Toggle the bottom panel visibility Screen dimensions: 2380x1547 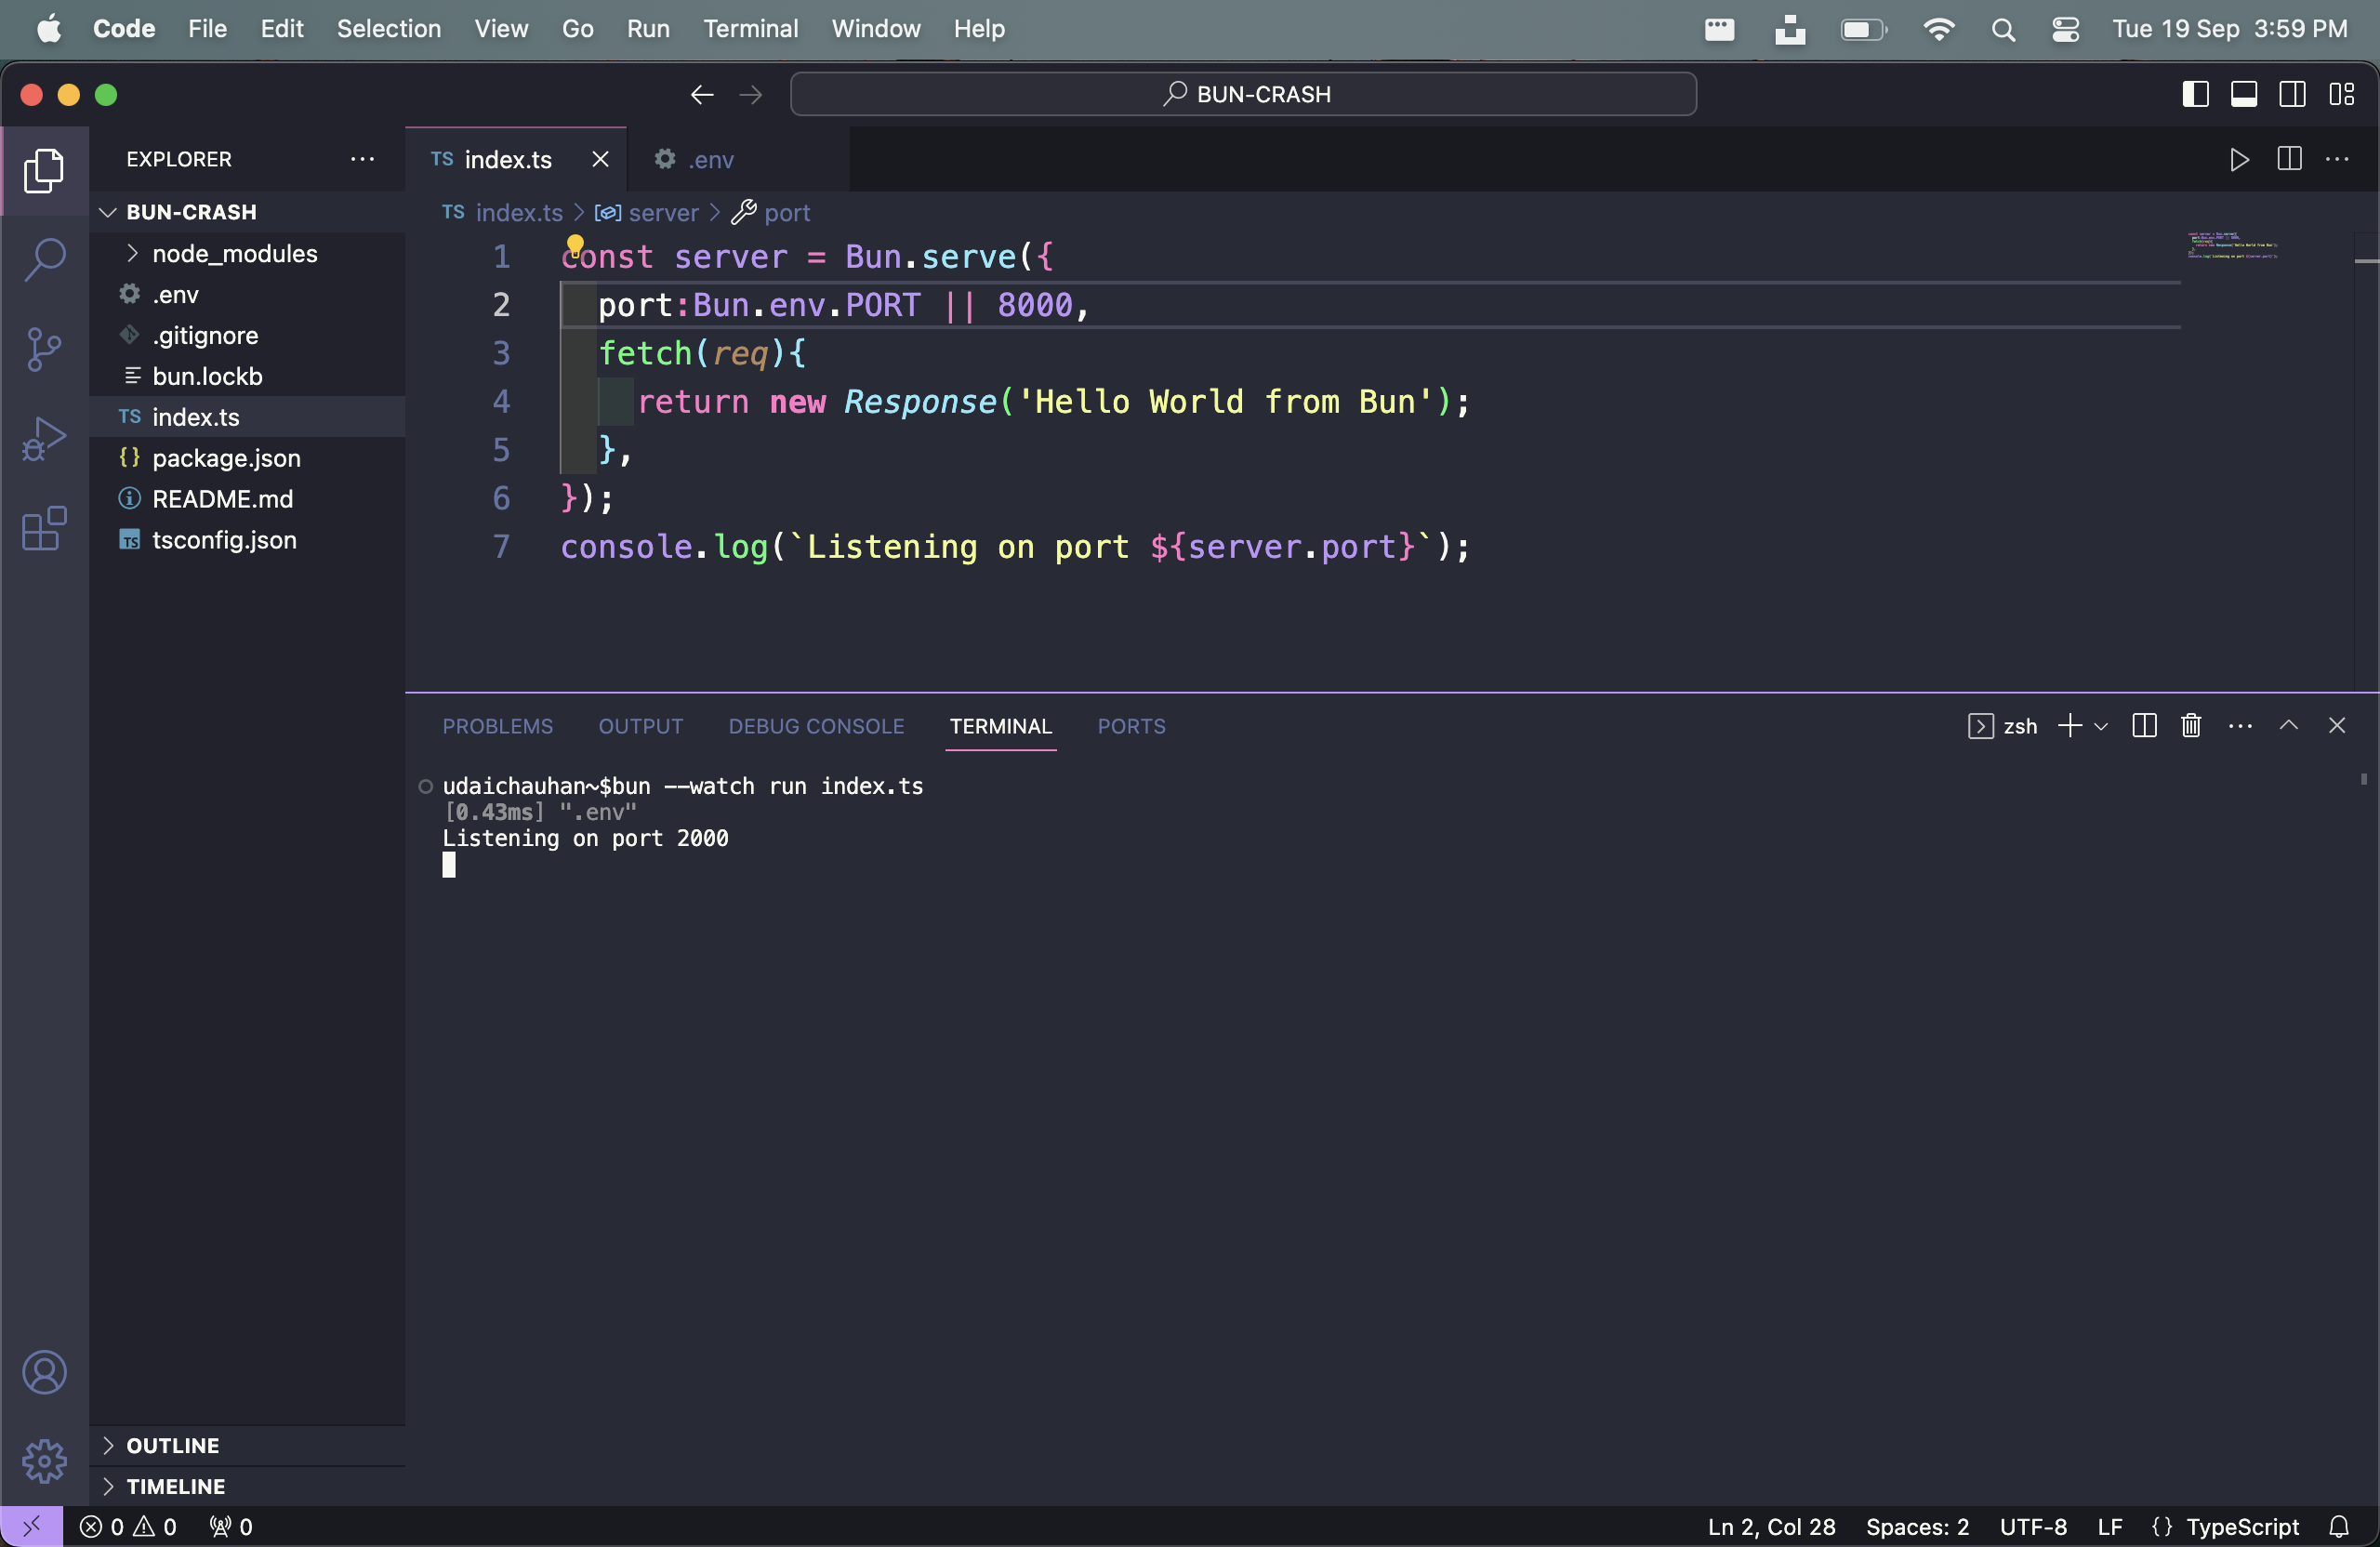point(2244,94)
